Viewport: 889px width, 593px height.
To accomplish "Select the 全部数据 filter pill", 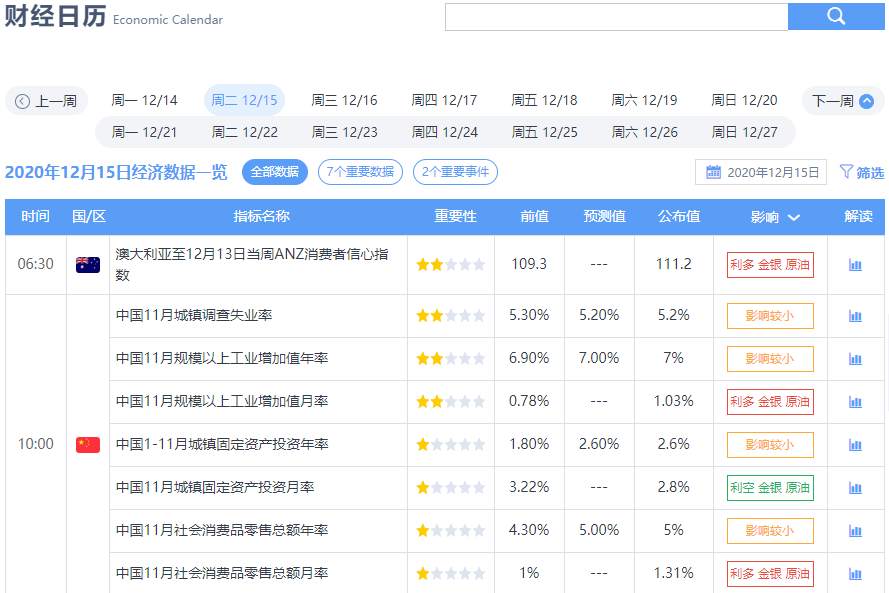I will 274,172.
